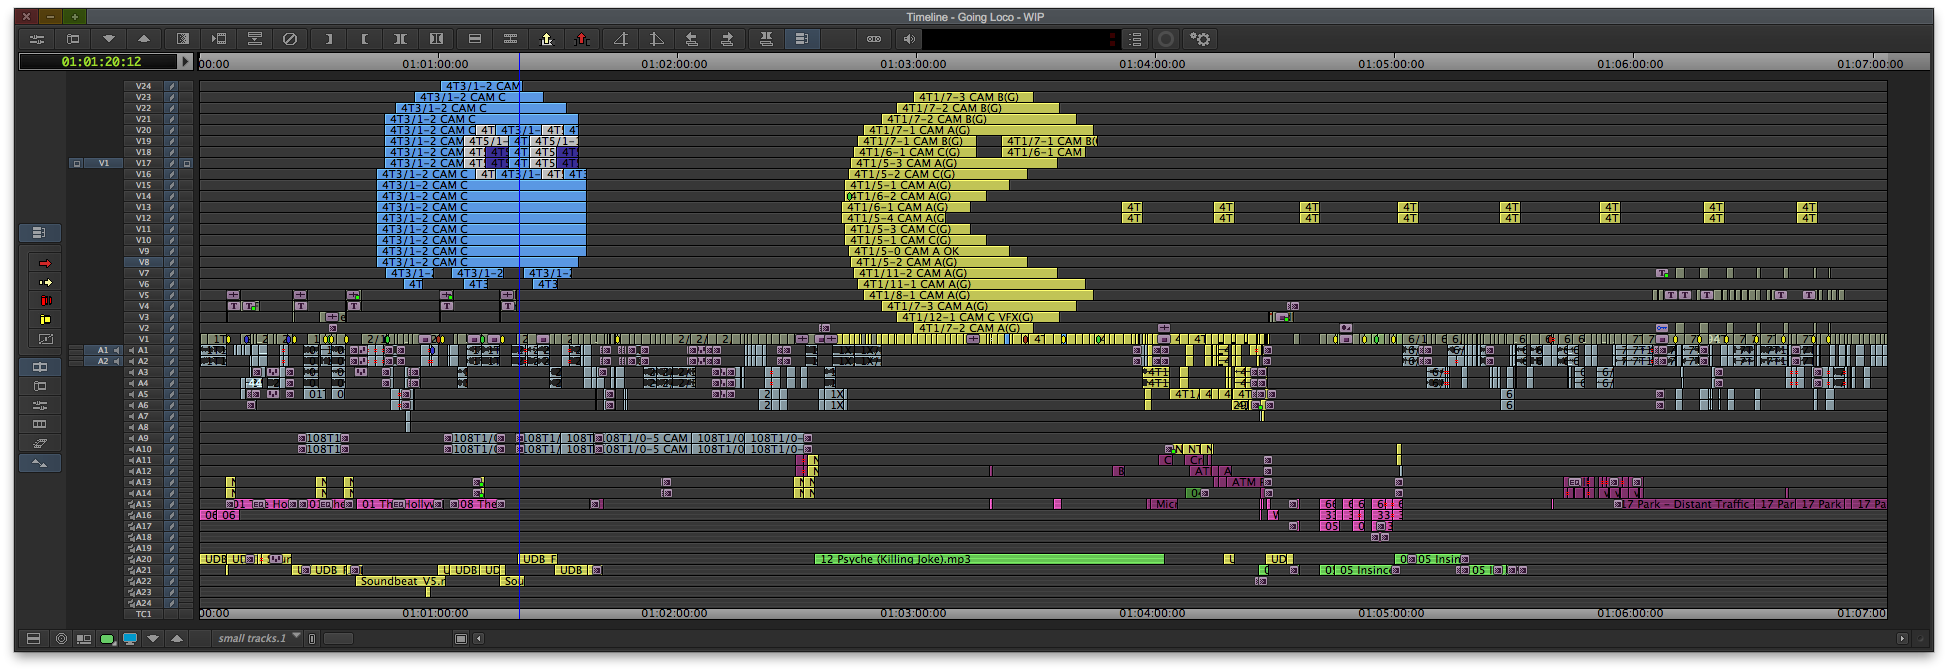
Task: Click the speaker icon in top toolbar
Action: [x=909, y=39]
